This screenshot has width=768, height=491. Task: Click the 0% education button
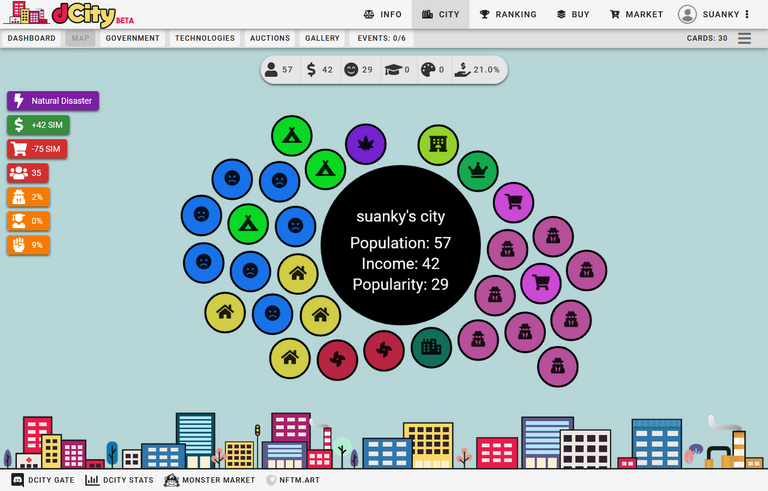(x=28, y=221)
